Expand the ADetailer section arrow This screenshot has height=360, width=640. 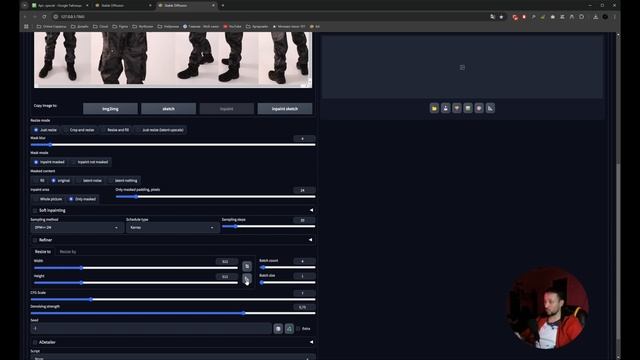click(311, 342)
